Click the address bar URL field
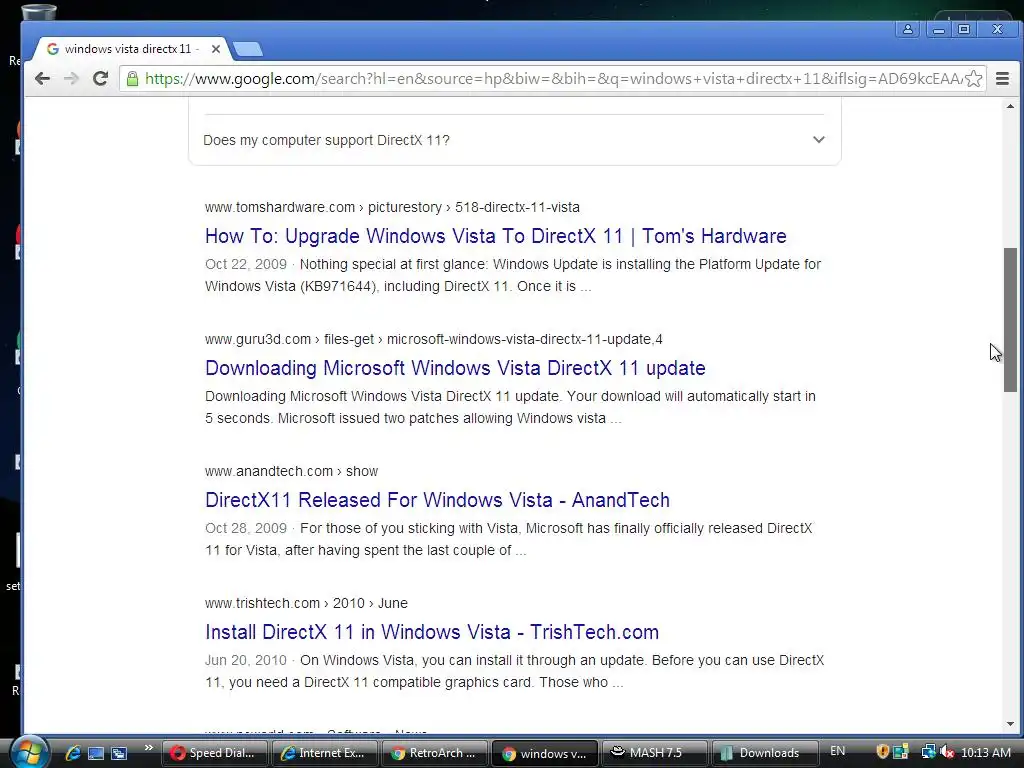 coord(552,78)
